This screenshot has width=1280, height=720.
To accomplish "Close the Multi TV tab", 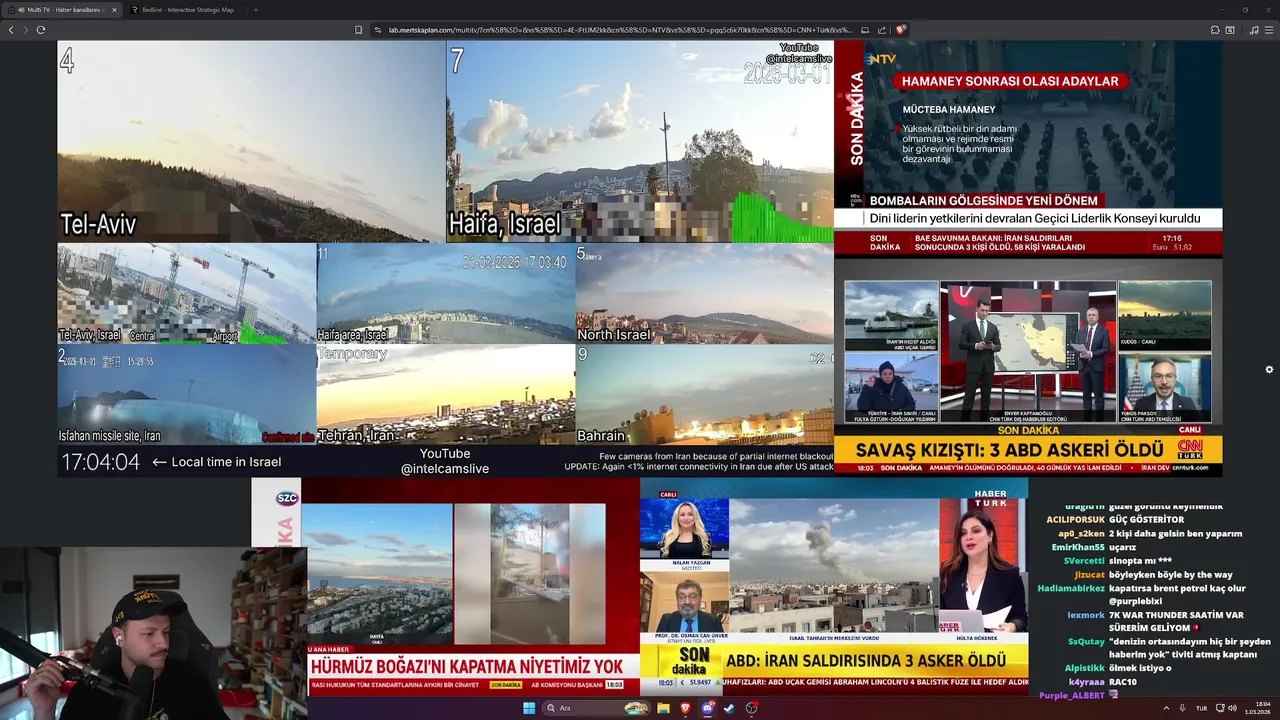I will pos(114,10).
